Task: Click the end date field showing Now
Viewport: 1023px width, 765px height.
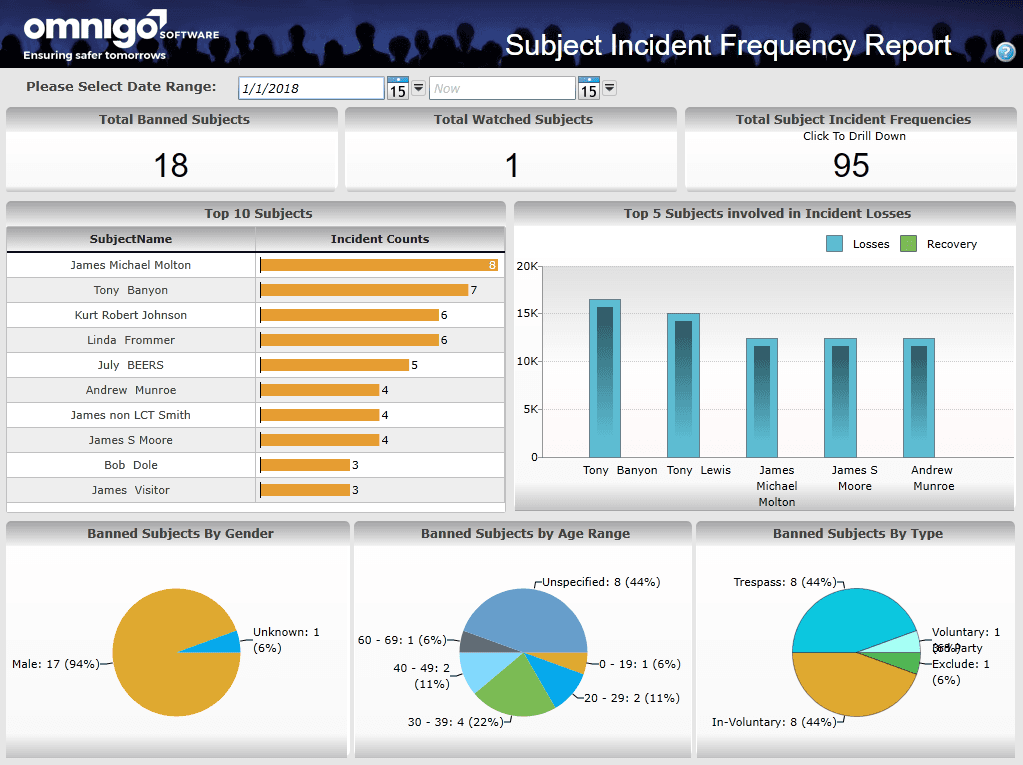Action: coord(501,88)
